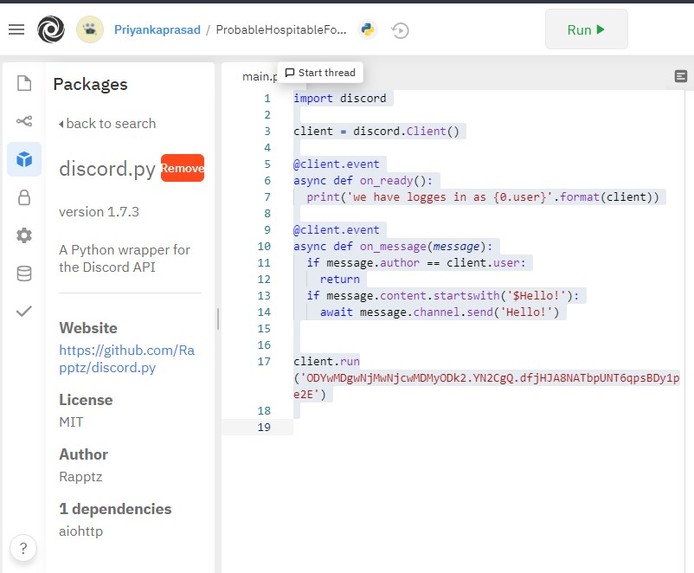
Task: Click 'version 1.7.3' text
Action: 99,212
